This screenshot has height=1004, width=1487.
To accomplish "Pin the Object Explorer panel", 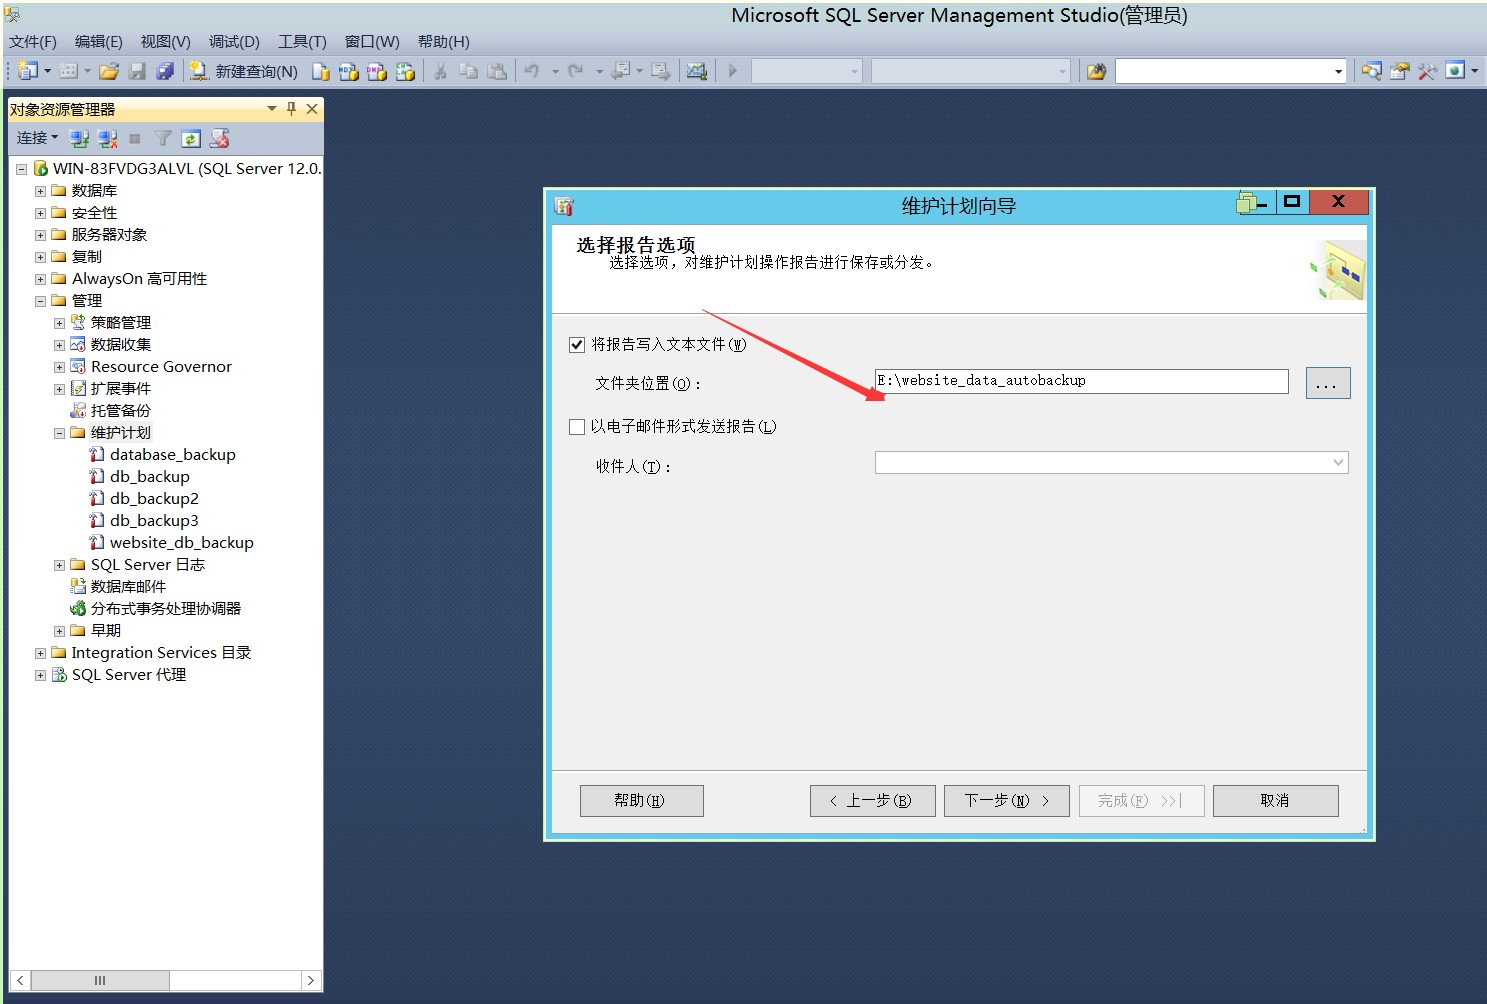I will point(292,109).
